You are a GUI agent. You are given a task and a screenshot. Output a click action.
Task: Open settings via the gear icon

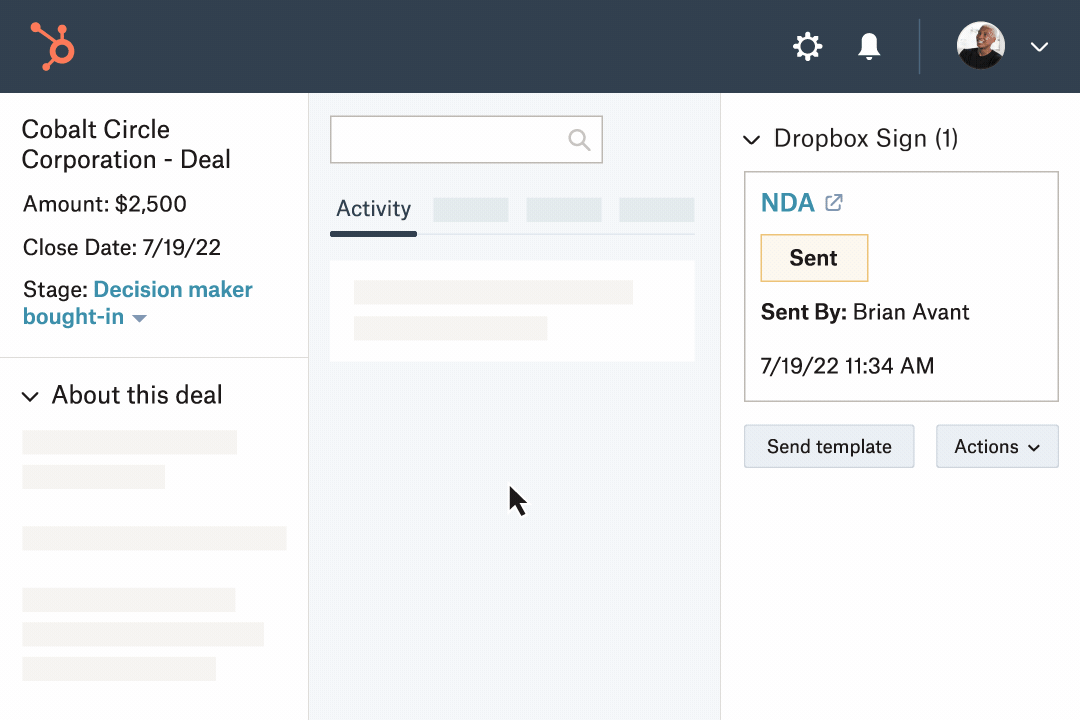(x=807, y=46)
